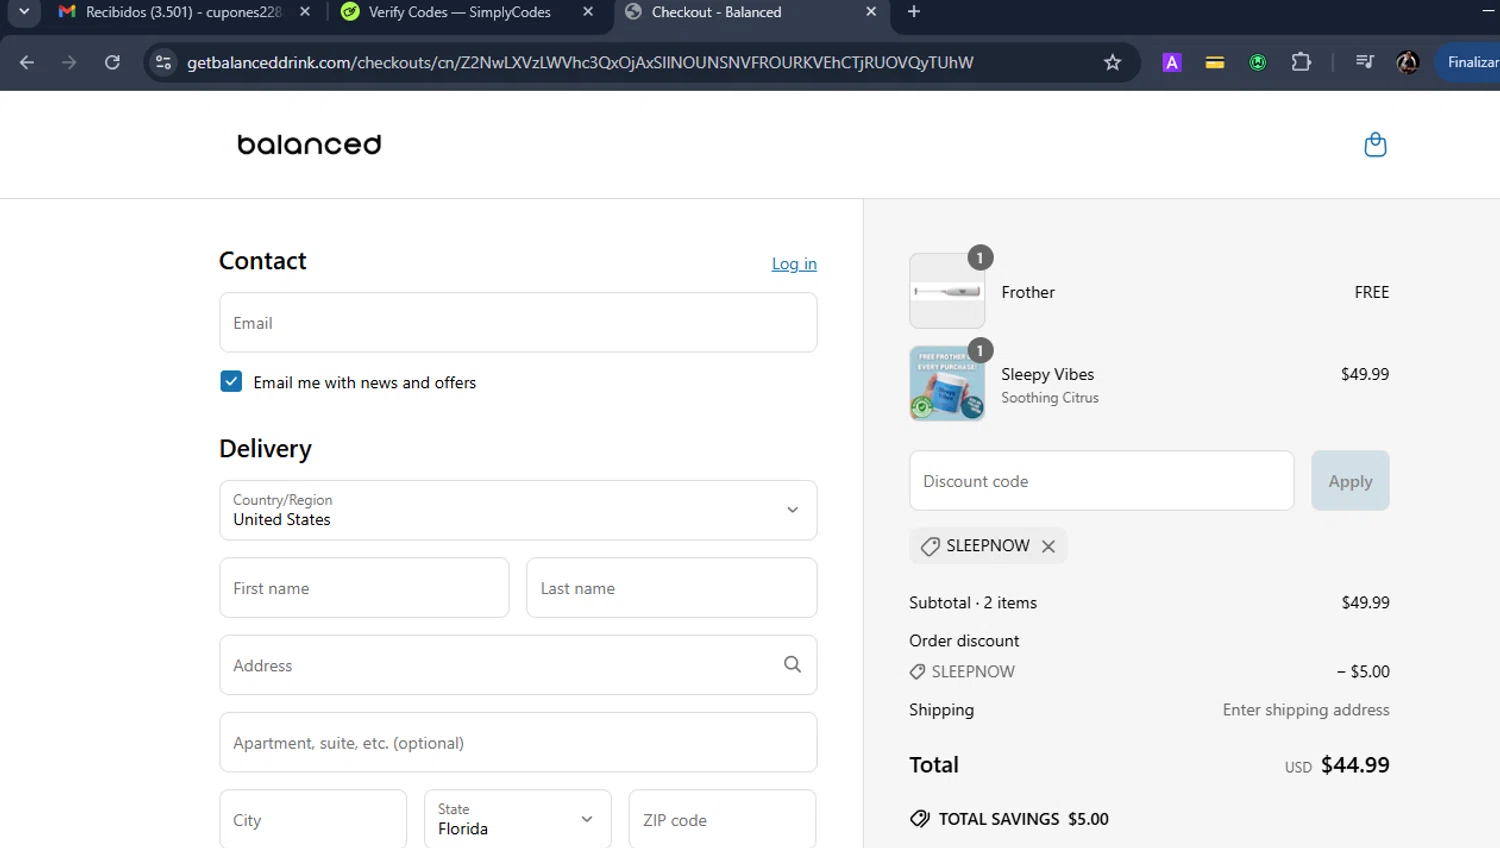Screen dimensions: 1500x848
Task: Focus the ZIP code field
Action: click(x=722, y=819)
